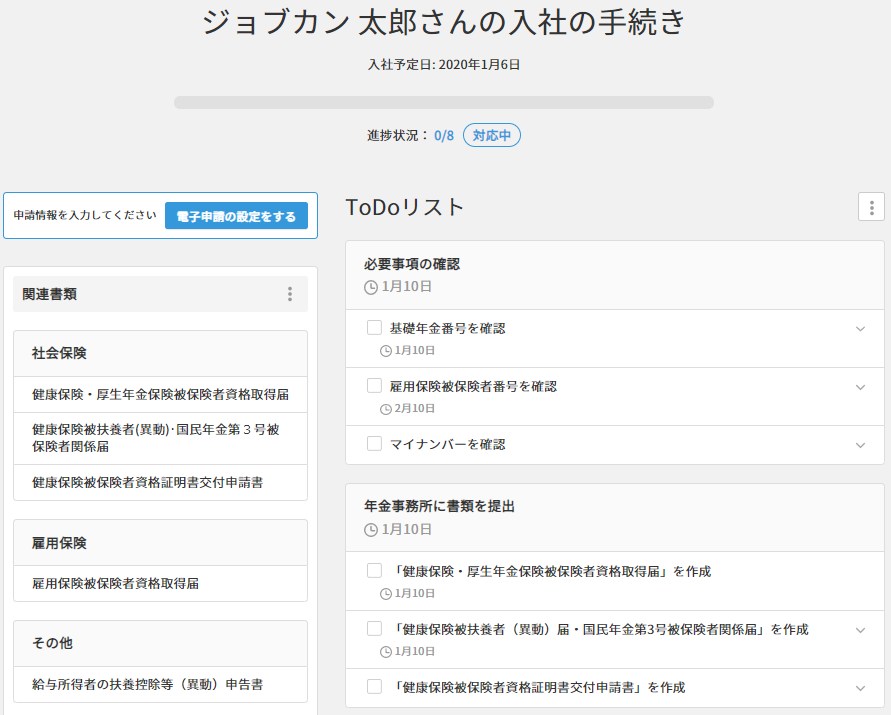Open 健康保険・厚生年金保険被保険者資格取得届 in the 関連書類 panel
Viewport: 891px width, 715px height.
160,395
